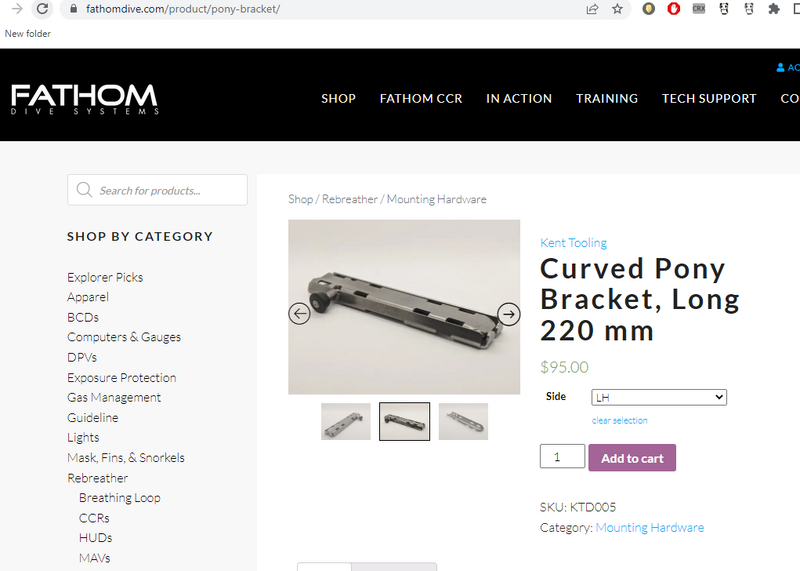The image size is (800, 571).
Task: Click the search magnifier icon
Action: coord(84,190)
